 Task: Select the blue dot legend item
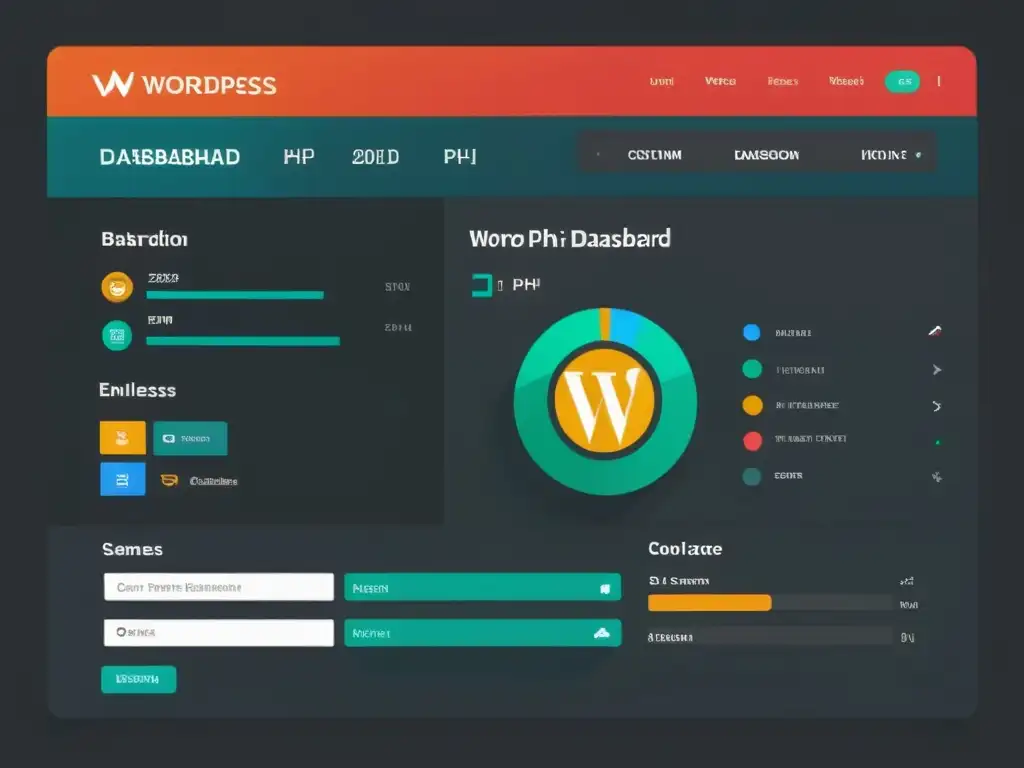pyautogui.click(x=752, y=333)
